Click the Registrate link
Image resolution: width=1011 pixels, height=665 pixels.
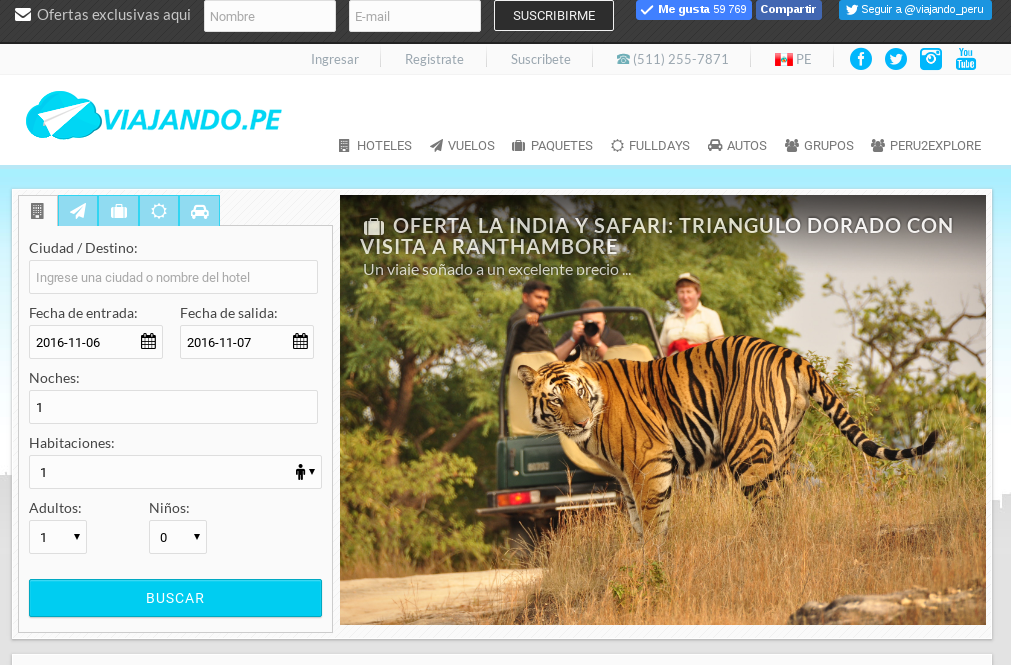[434, 59]
